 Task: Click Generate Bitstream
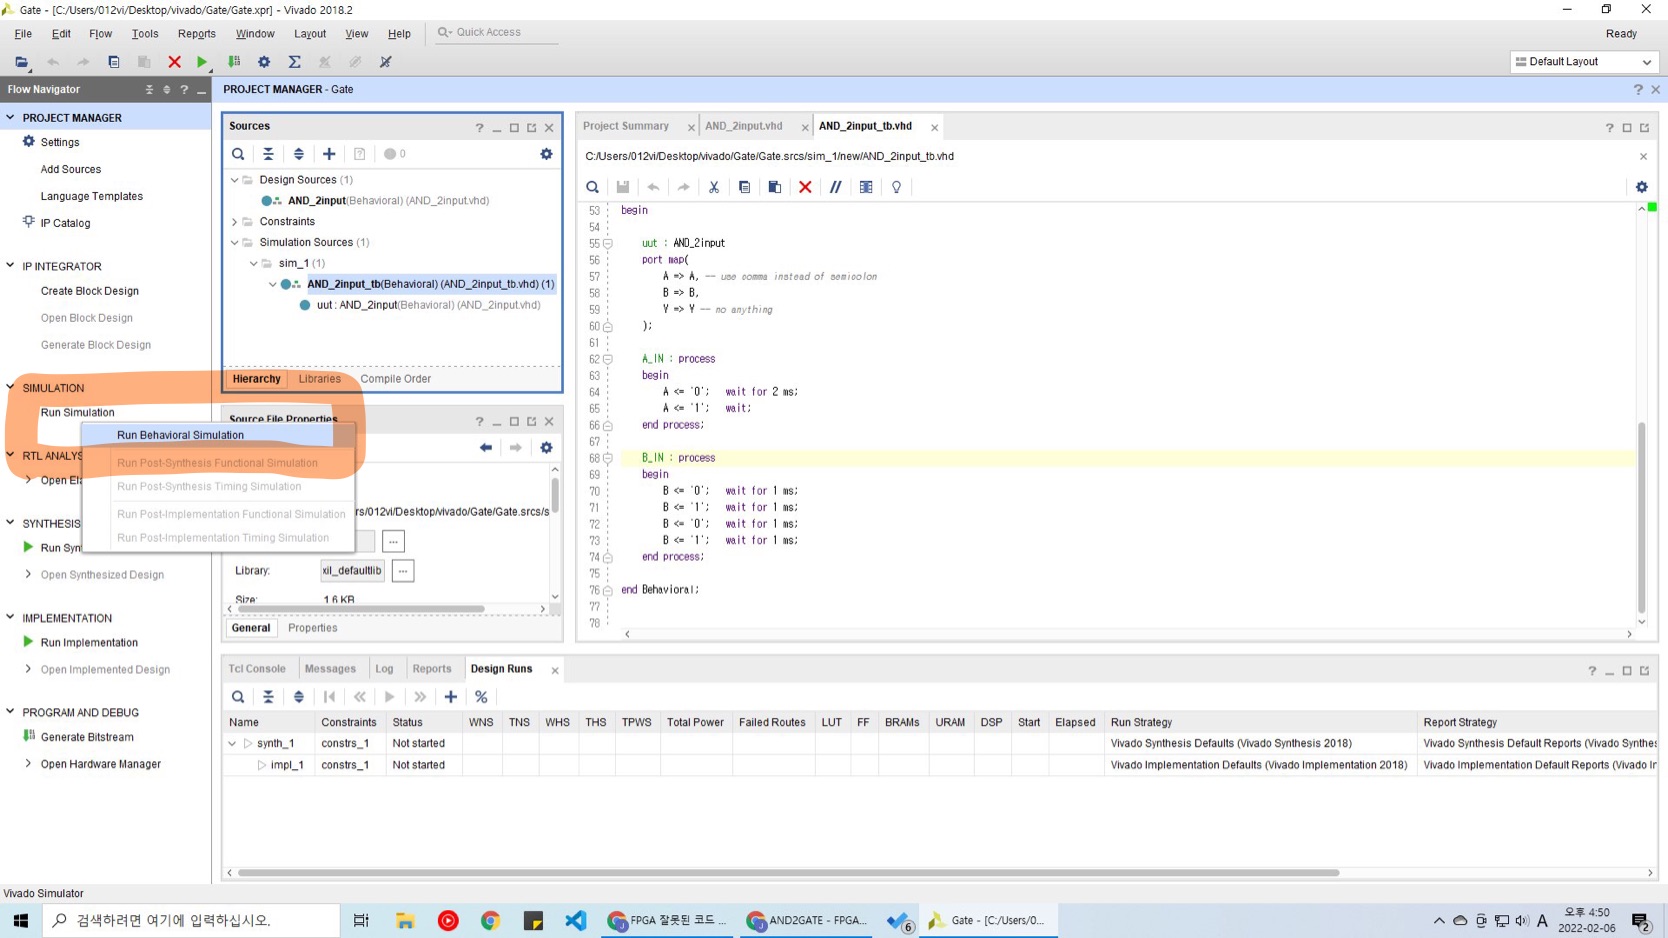click(87, 737)
